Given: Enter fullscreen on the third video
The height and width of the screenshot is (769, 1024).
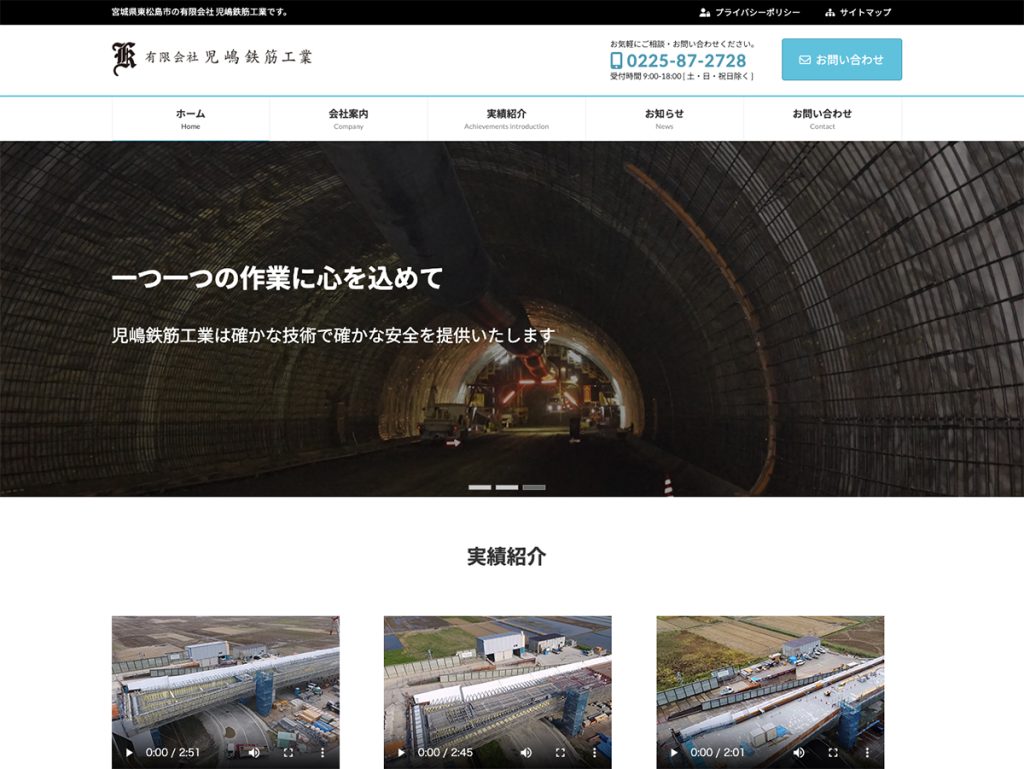Looking at the screenshot, I should pyautogui.click(x=832, y=752).
